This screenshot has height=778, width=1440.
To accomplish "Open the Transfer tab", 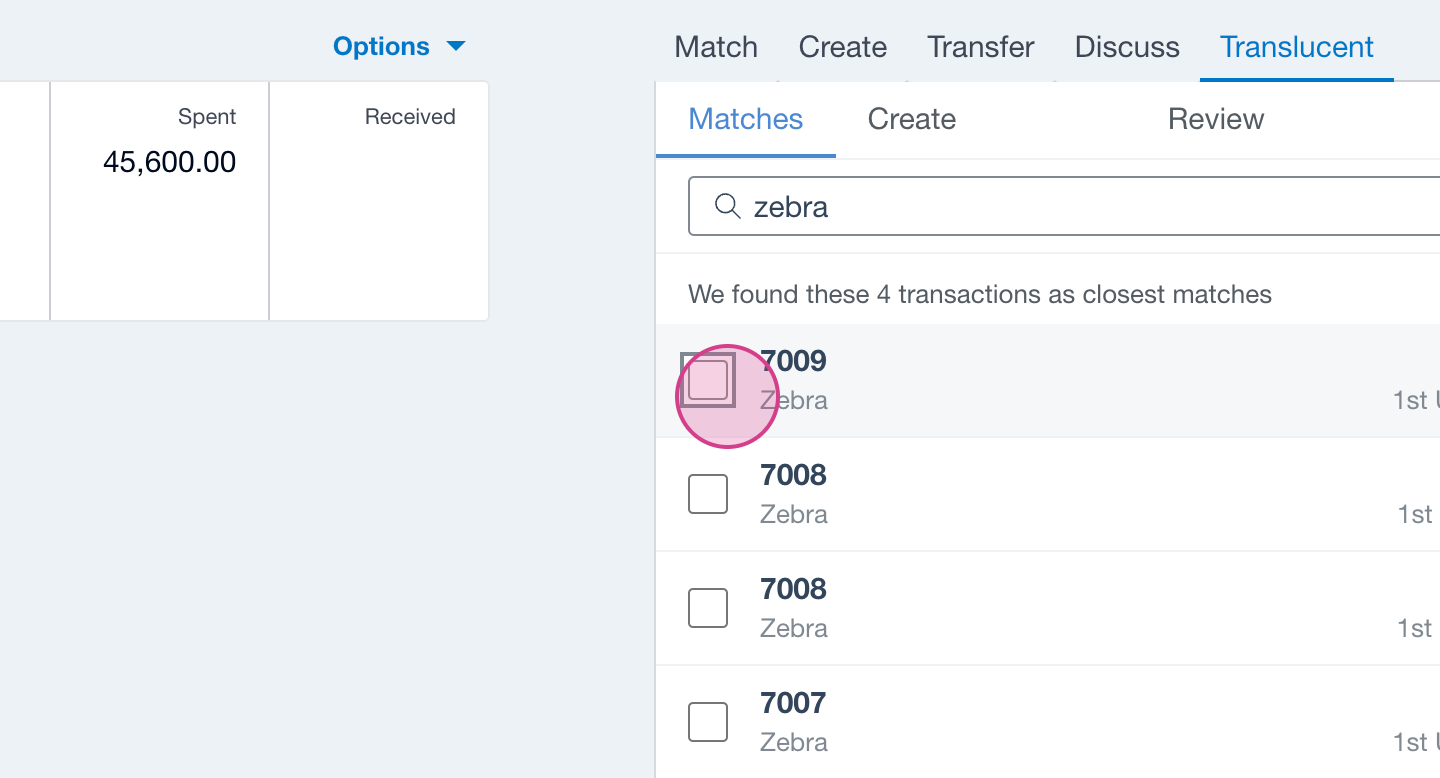I will 980,47.
